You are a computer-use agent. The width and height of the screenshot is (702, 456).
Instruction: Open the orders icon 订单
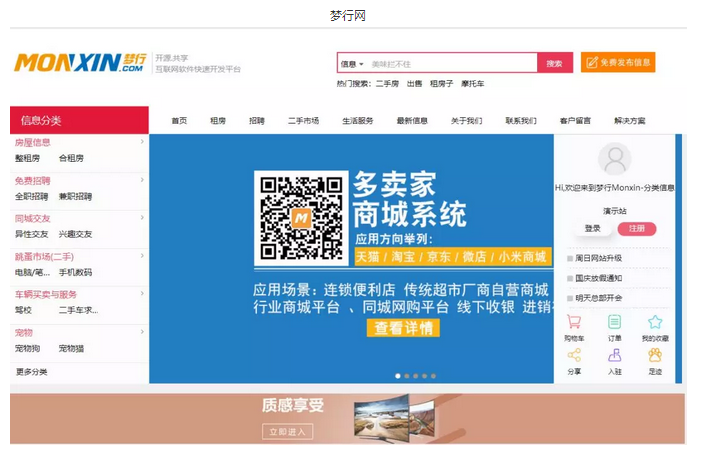(614, 322)
